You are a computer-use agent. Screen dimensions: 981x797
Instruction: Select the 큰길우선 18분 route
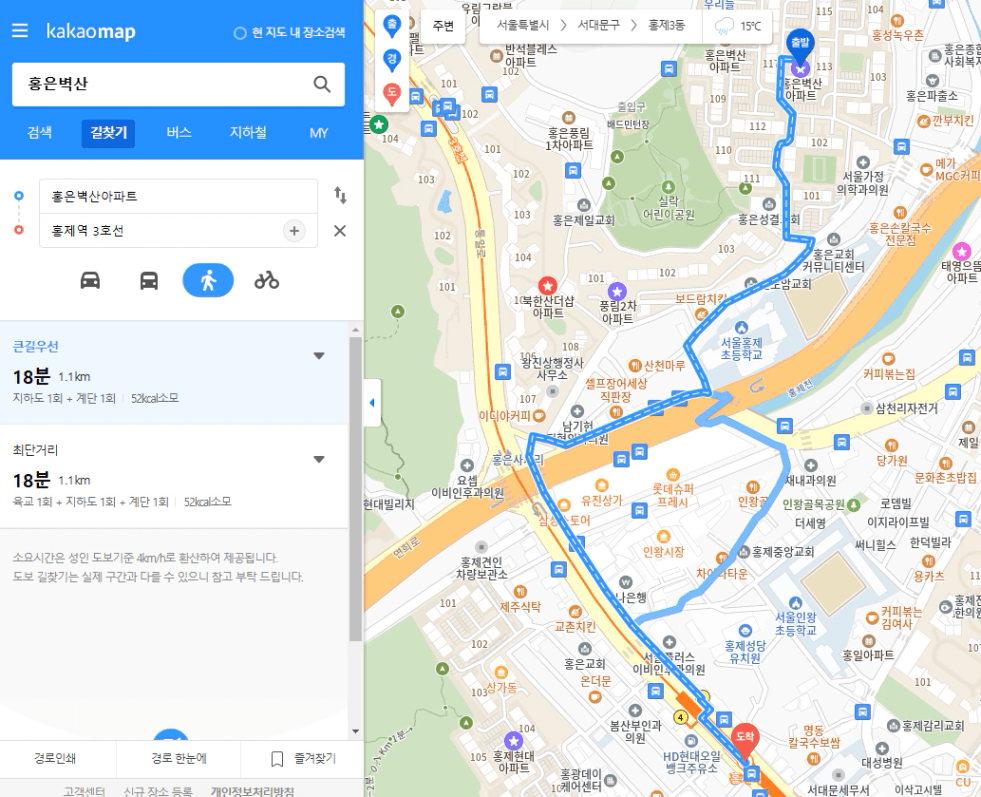coord(174,373)
